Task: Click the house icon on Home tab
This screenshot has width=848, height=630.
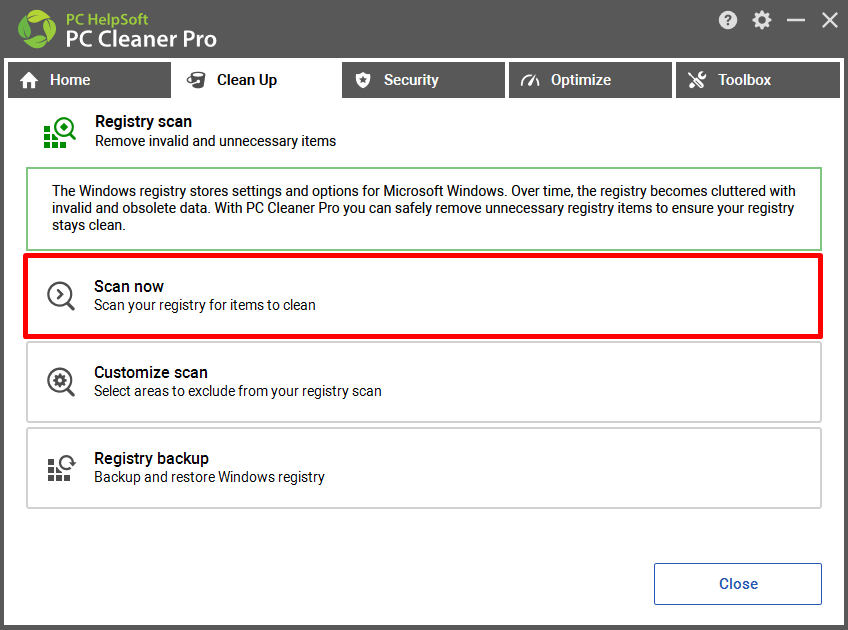Action: tap(29, 80)
